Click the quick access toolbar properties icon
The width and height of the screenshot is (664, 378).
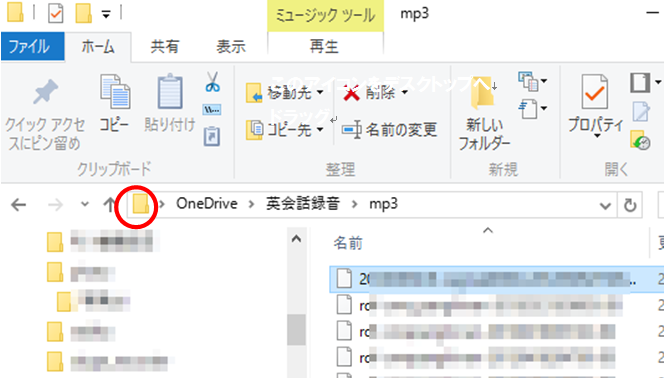tap(56, 14)
